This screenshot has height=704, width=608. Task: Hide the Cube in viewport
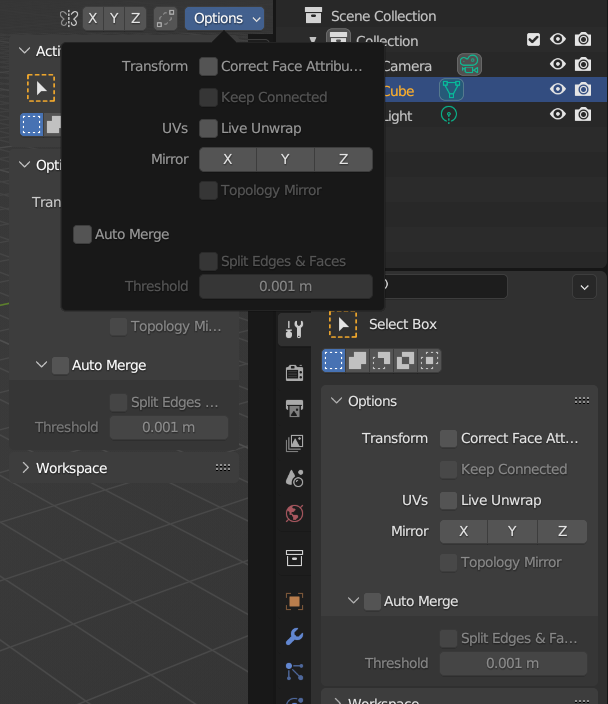558,90
